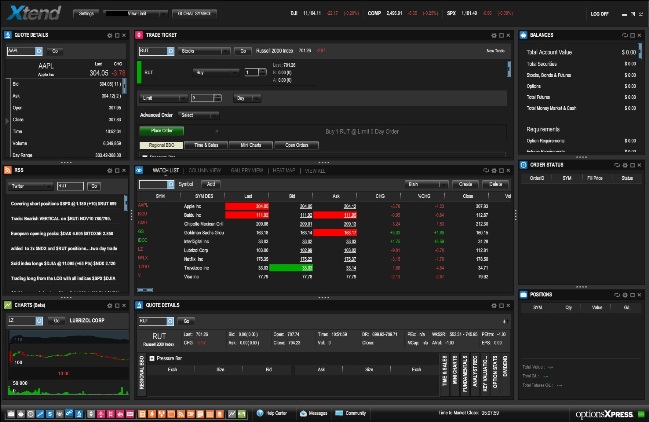Image resolution: width=649 pixels, height=422 pixels.
Task: Refresh the Watch List panel
Action: point(486,170)
